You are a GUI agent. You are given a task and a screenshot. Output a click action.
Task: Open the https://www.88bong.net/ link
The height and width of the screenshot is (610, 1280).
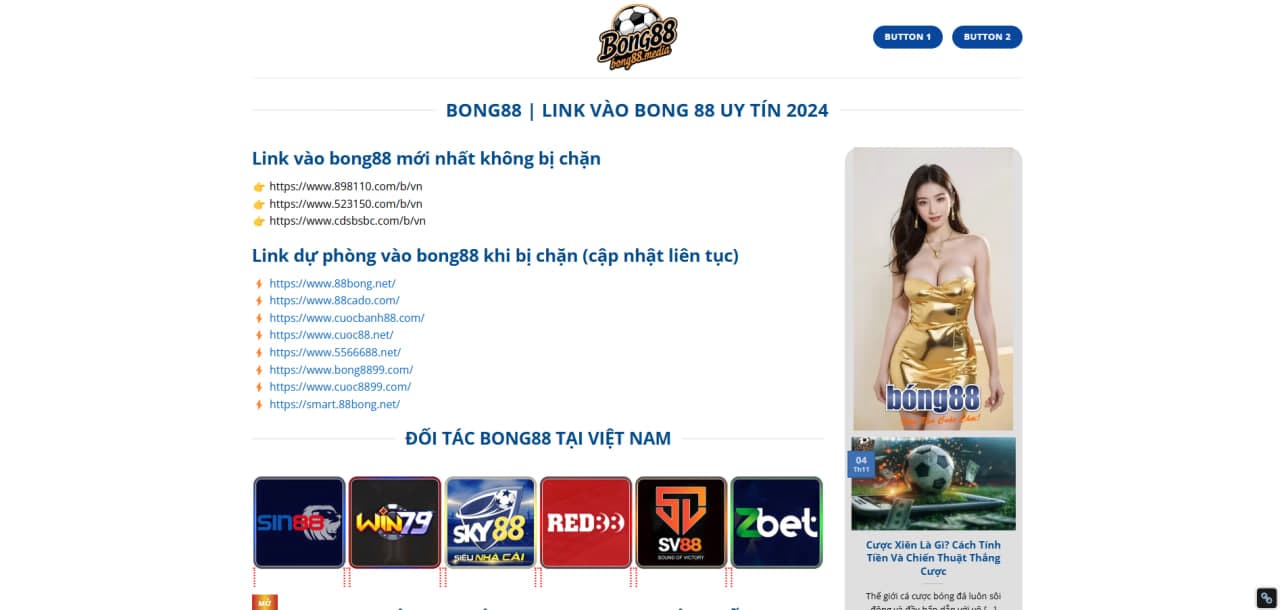coord(332,283)
